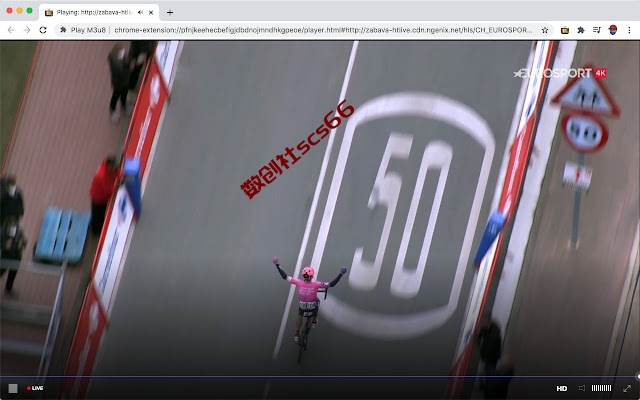
Task: Stop playback with the square stop button
Action: (x=13, y=388)
